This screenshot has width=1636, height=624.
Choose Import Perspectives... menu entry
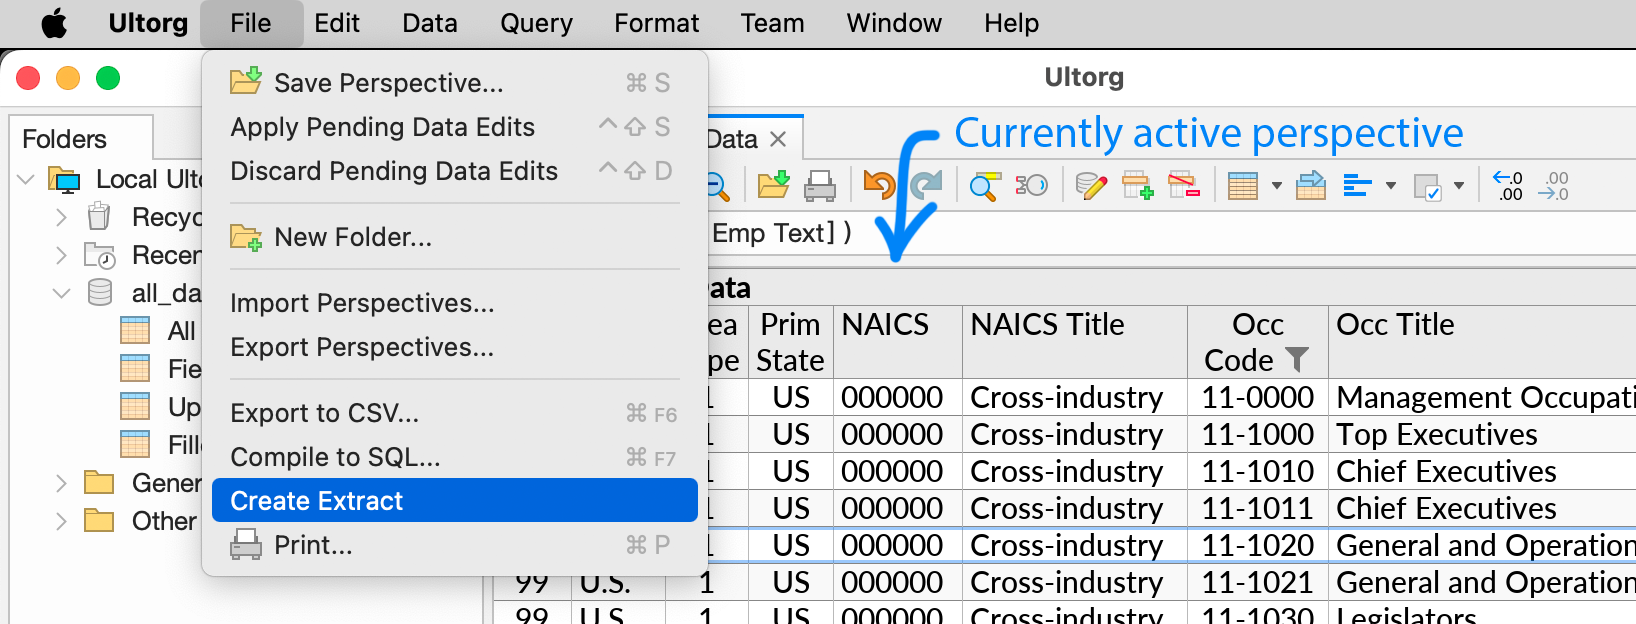(455, 303)
